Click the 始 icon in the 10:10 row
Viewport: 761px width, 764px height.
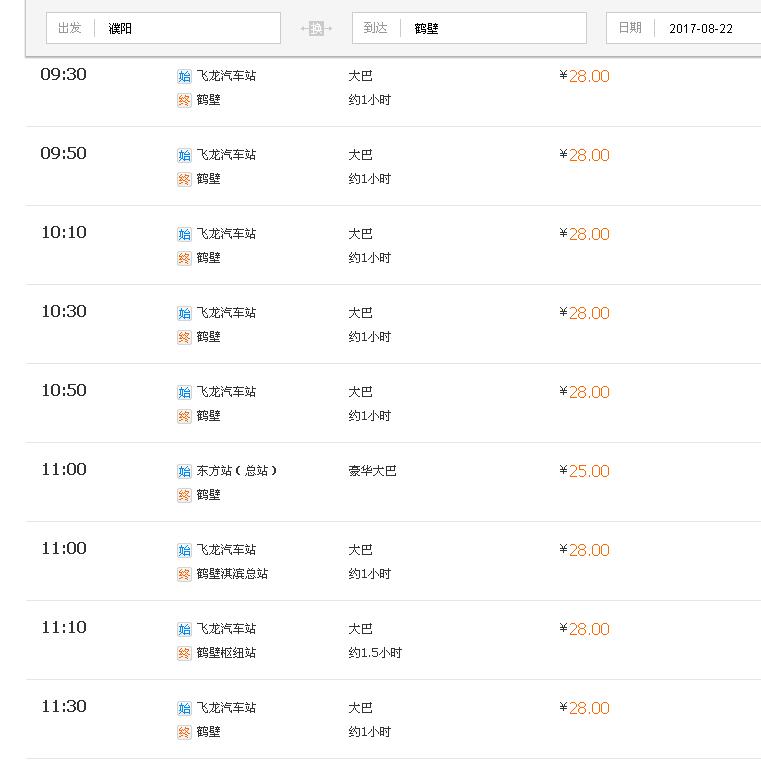point(184,234)
